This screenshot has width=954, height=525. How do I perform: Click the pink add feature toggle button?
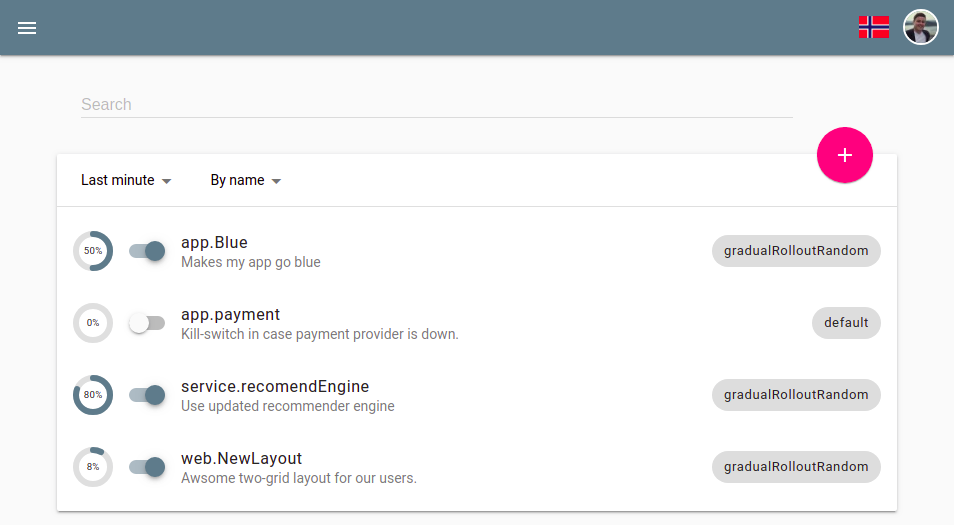[x=845, y=155]
